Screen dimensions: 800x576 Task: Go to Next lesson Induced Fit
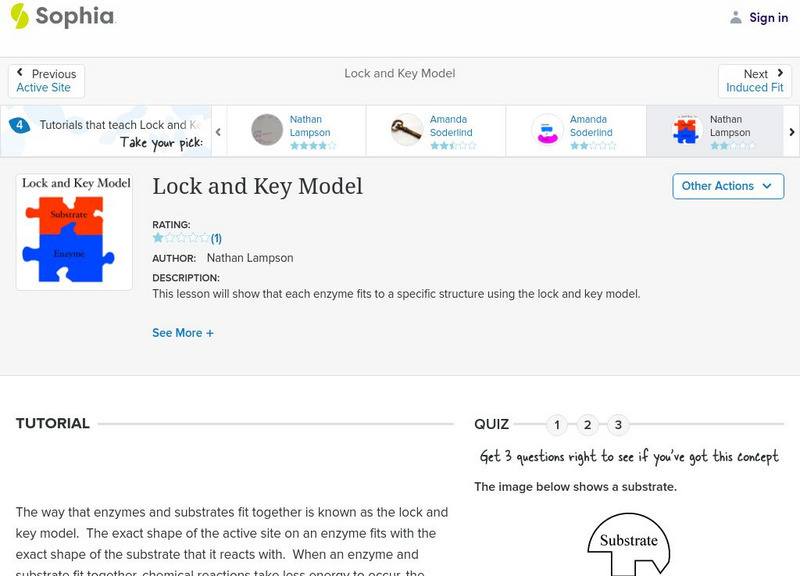pos(755,81)
